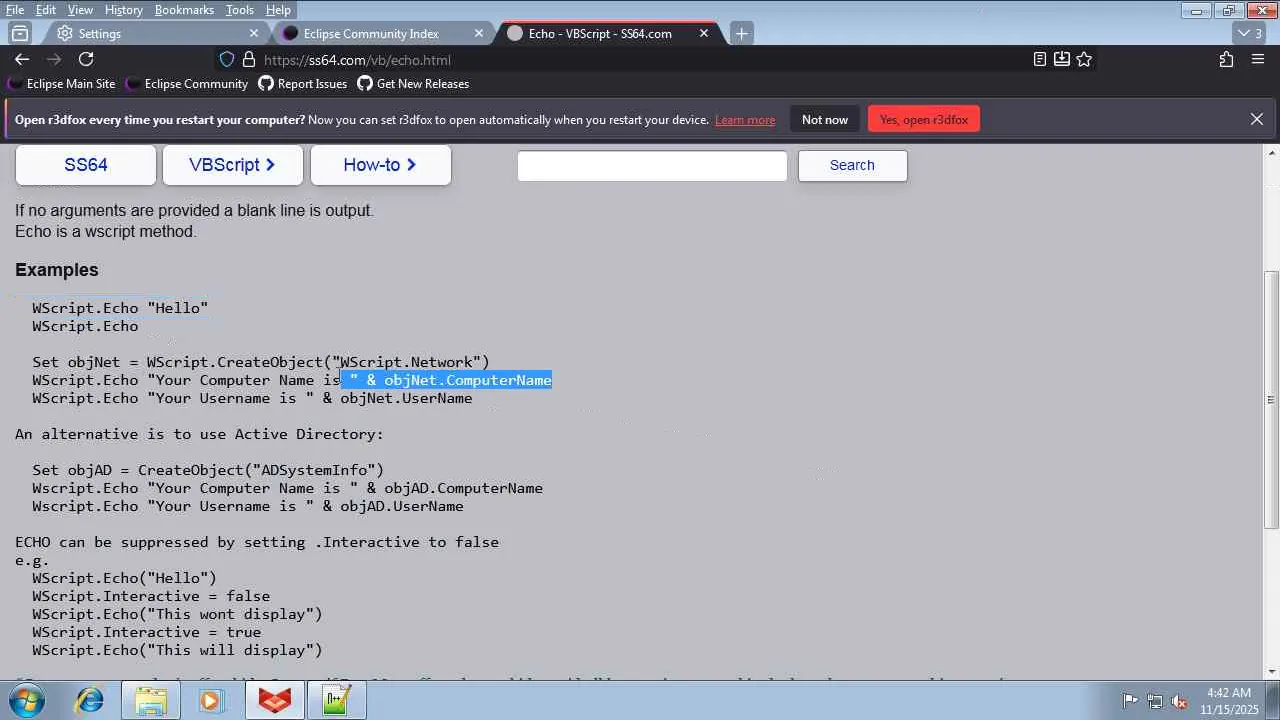This screenshot has height=720, width=1280.
Task: Click the red fox browser taskbar icon
Action: tap(275, 701)
